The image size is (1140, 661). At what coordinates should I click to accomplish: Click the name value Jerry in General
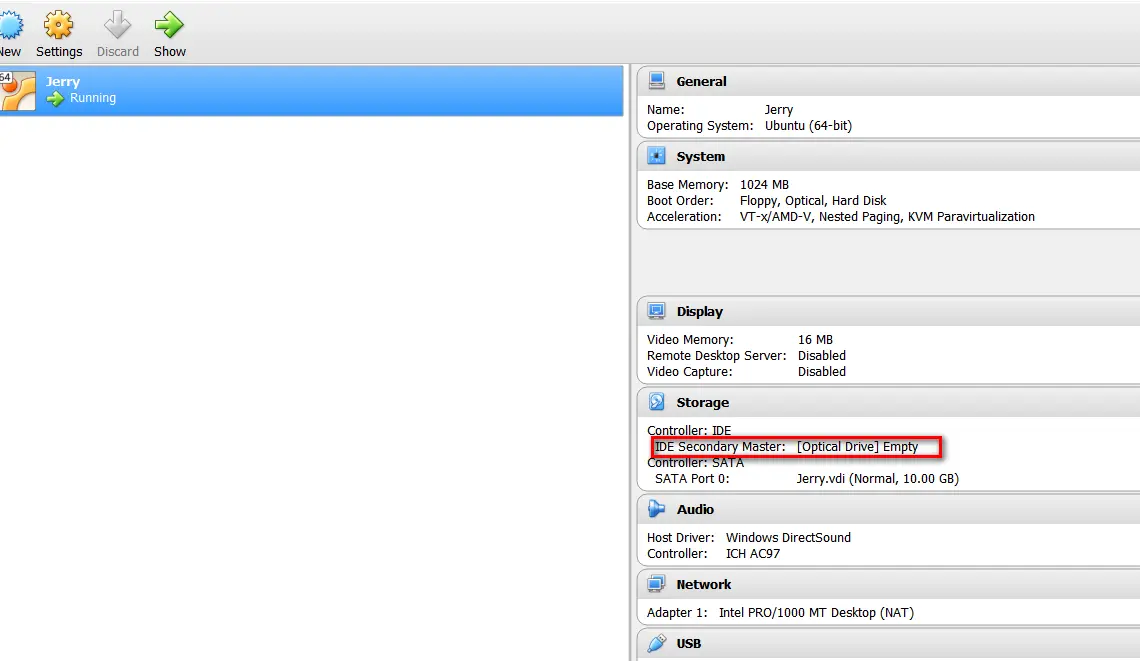[779, 110]
